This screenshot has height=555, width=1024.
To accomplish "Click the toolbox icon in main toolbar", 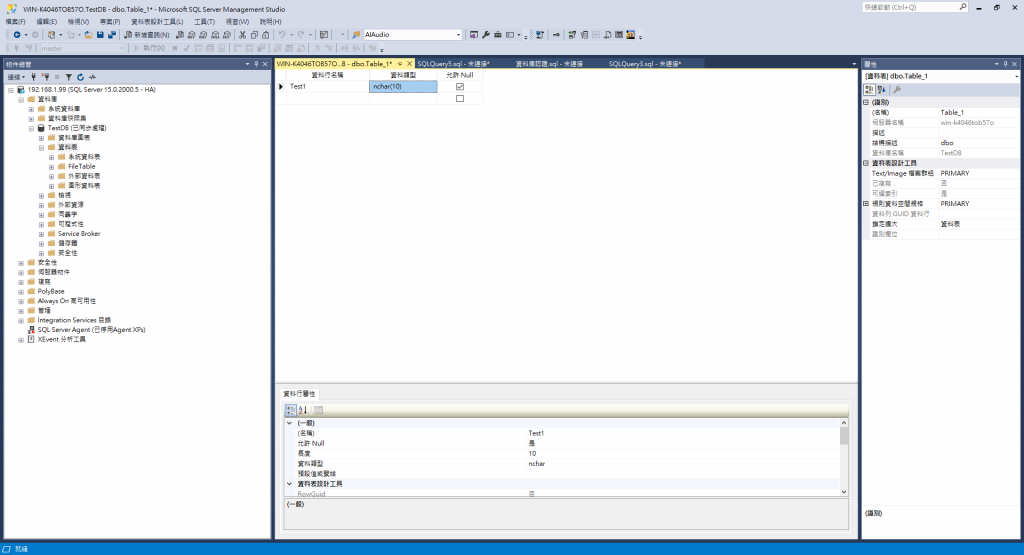I will click(x=498, y=35).
